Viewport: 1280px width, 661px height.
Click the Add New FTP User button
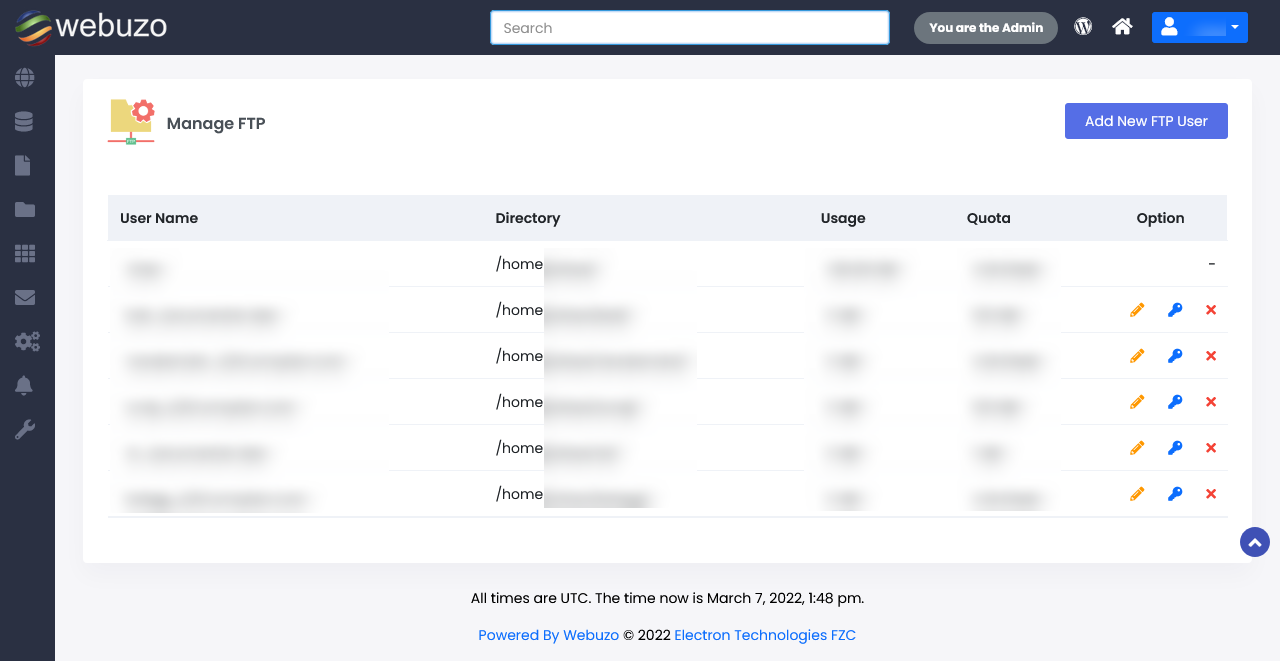click(1146, 121)
